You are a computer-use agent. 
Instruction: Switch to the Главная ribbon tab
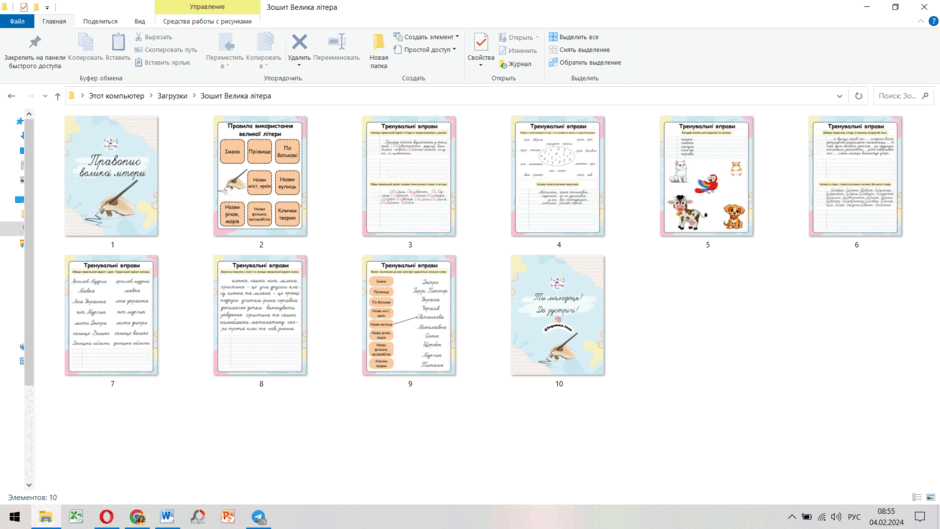point(54,21)
